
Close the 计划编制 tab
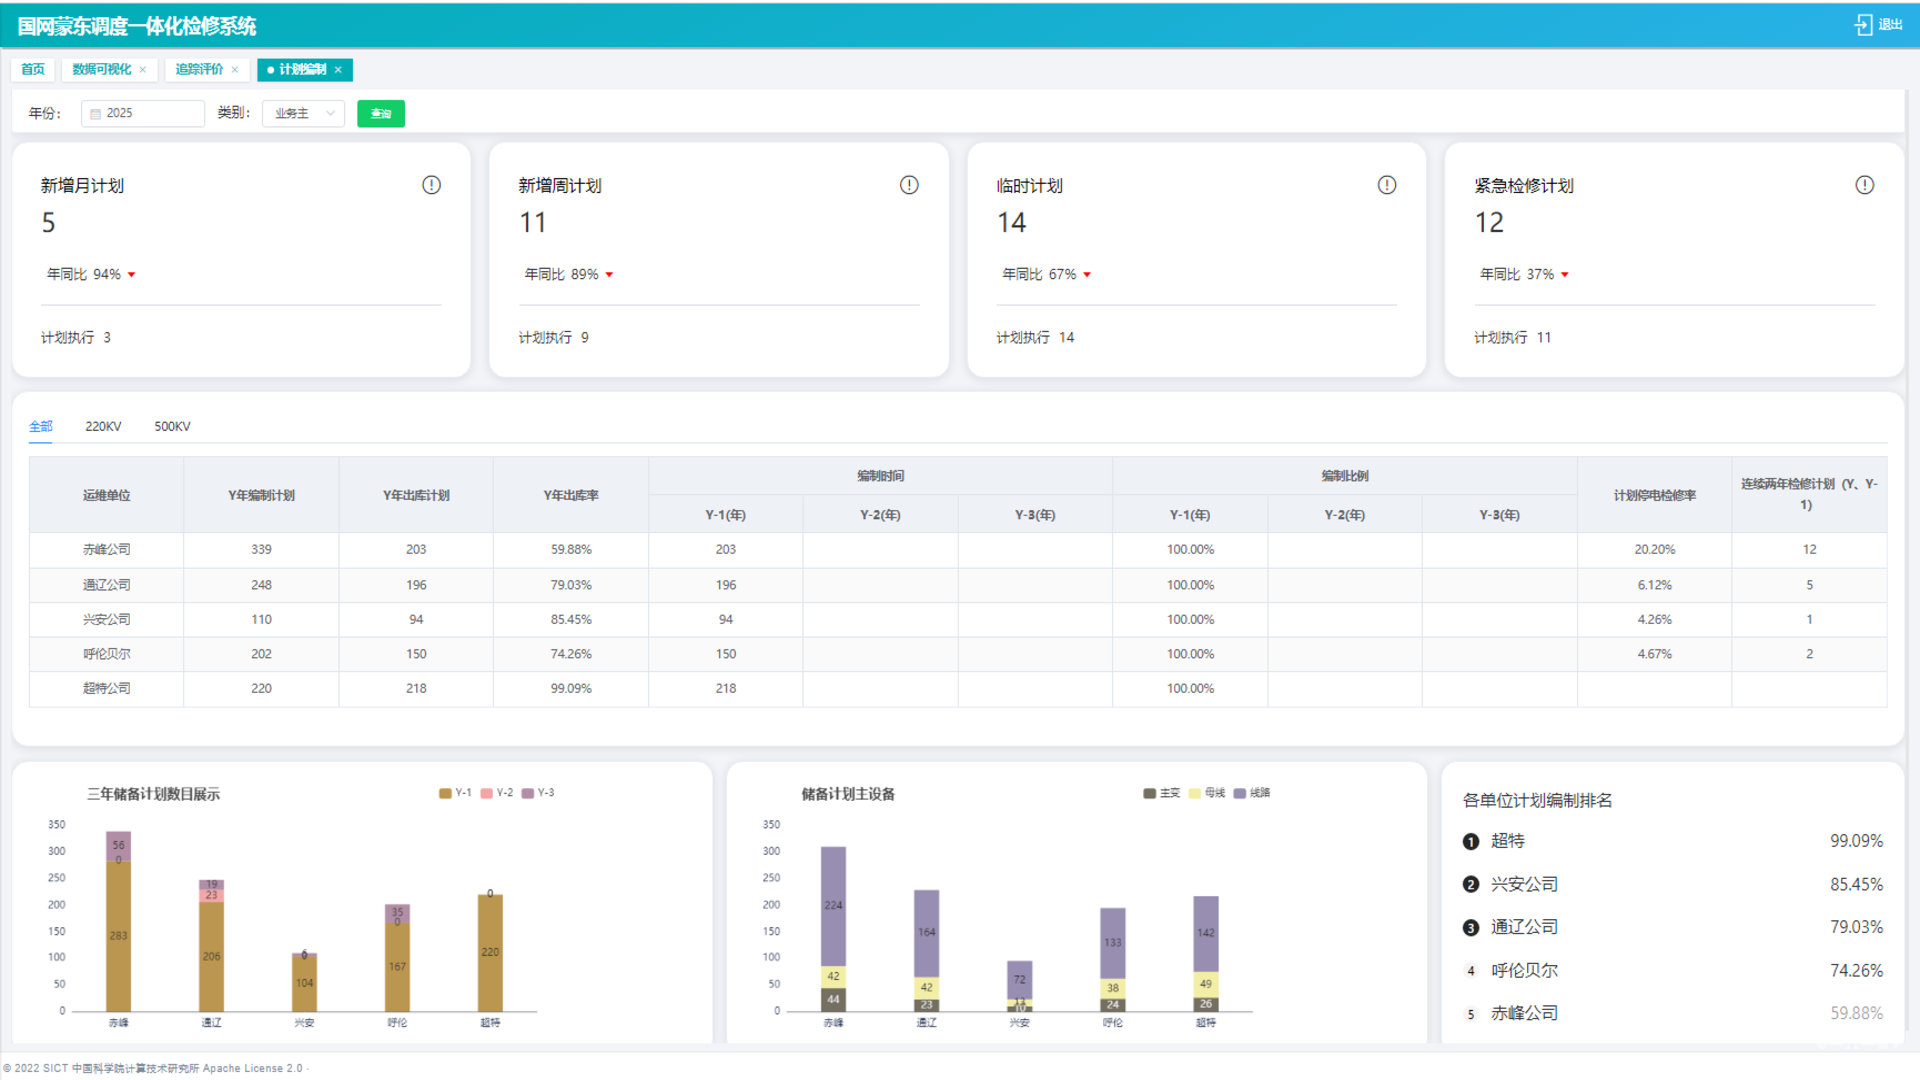338,70
